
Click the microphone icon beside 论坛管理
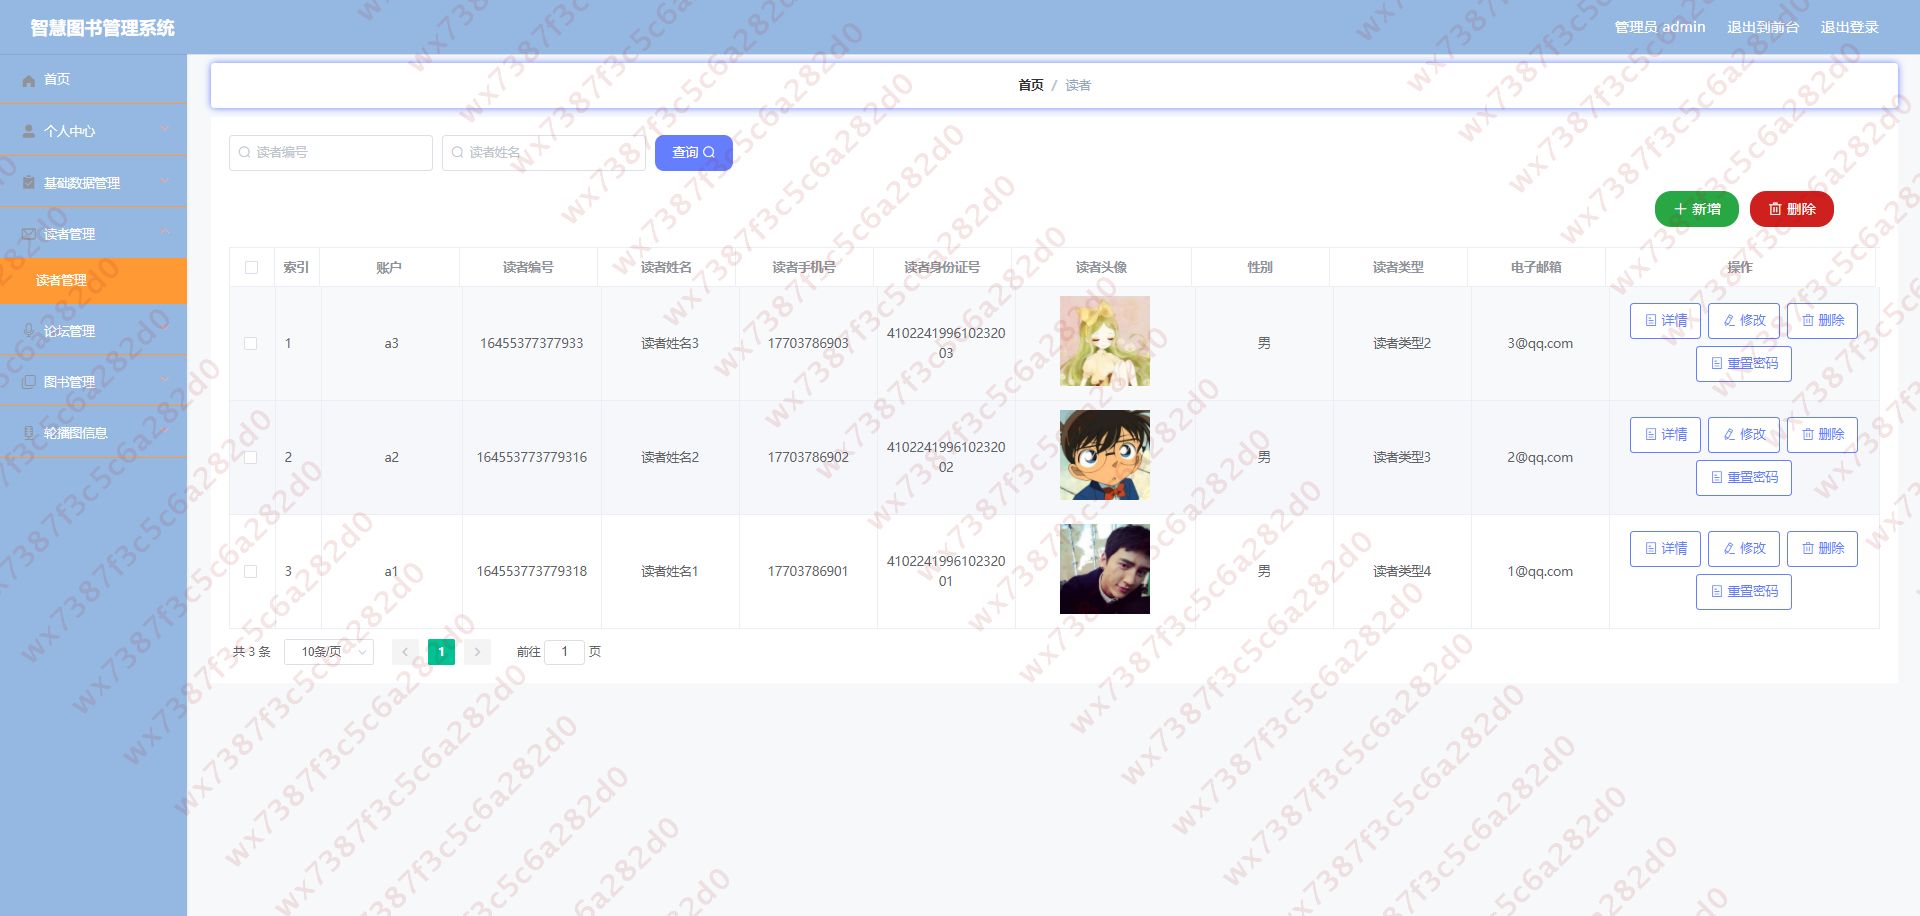click(x=29, y=331)
